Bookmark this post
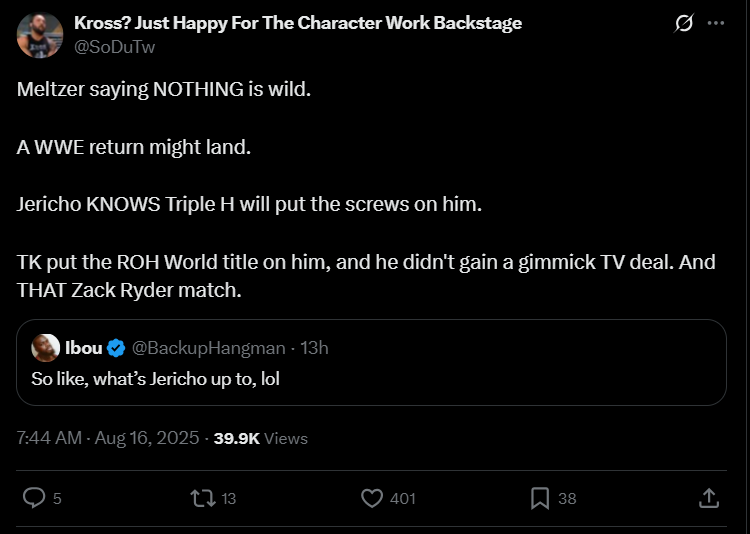 coord(540,497)
